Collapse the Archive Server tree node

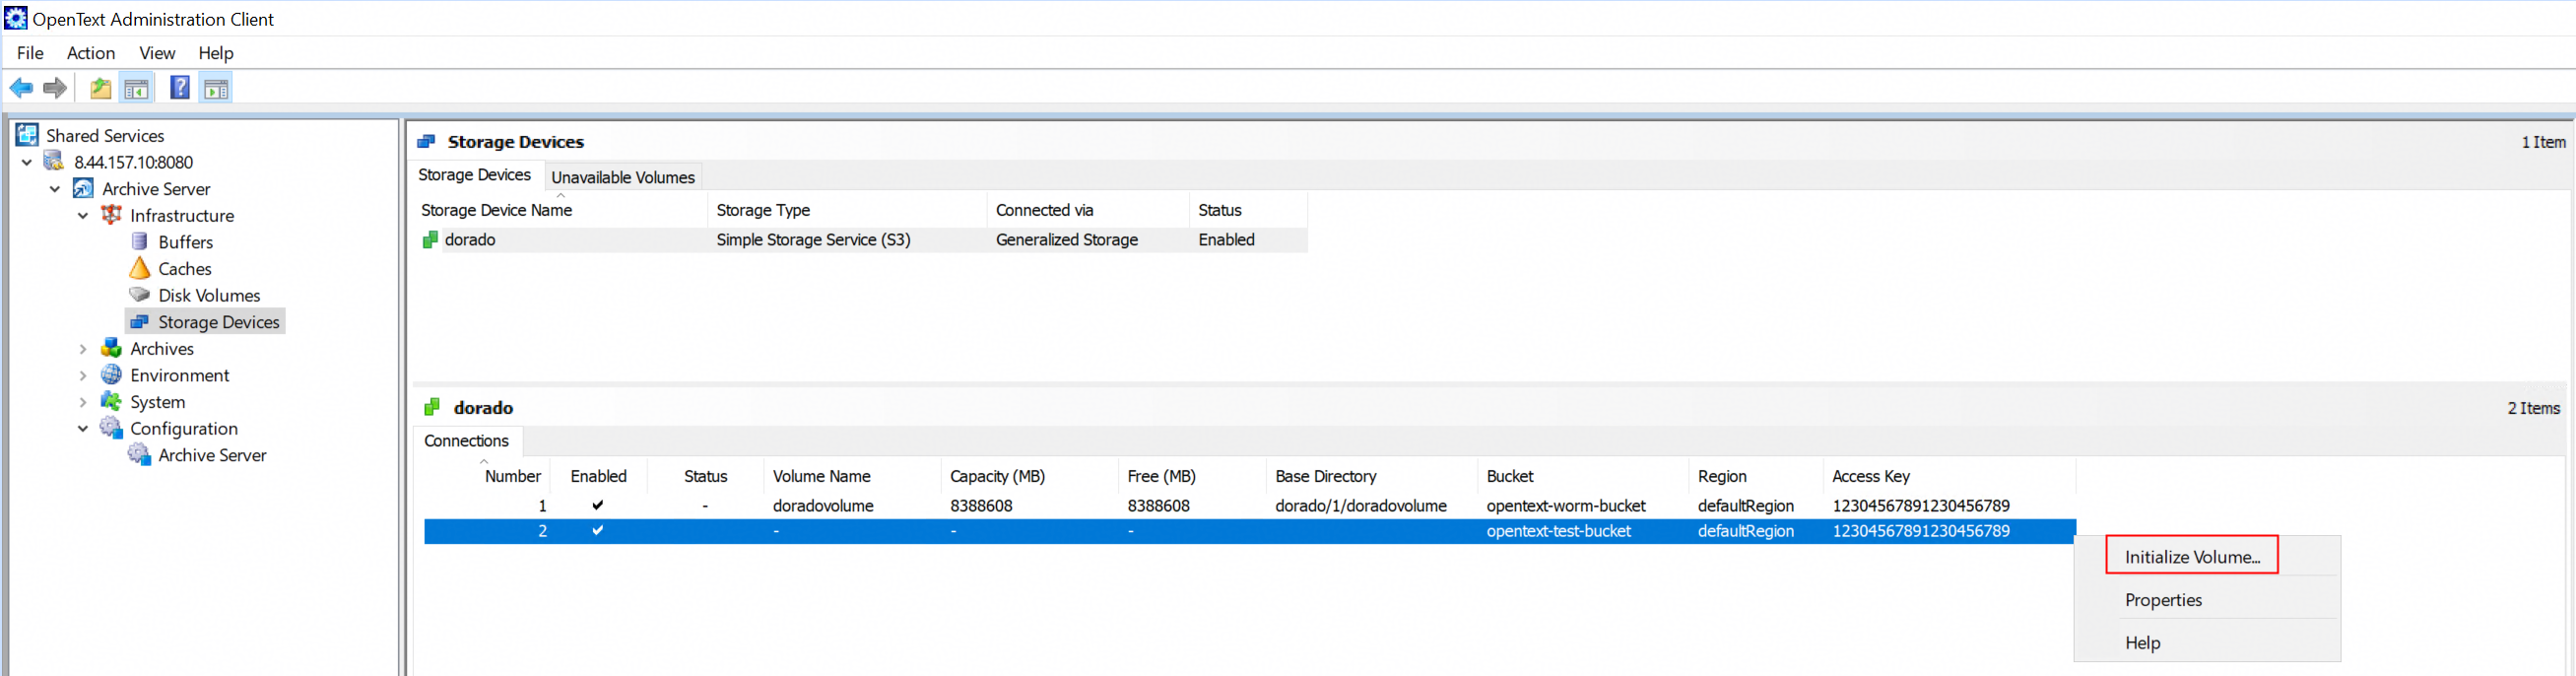55,189
